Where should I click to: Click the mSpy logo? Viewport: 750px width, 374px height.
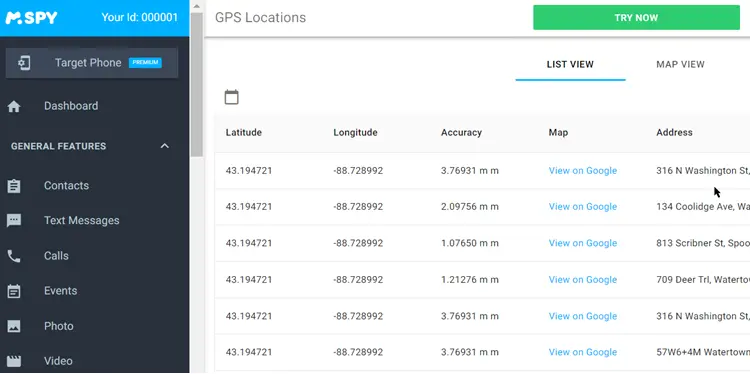31,18
